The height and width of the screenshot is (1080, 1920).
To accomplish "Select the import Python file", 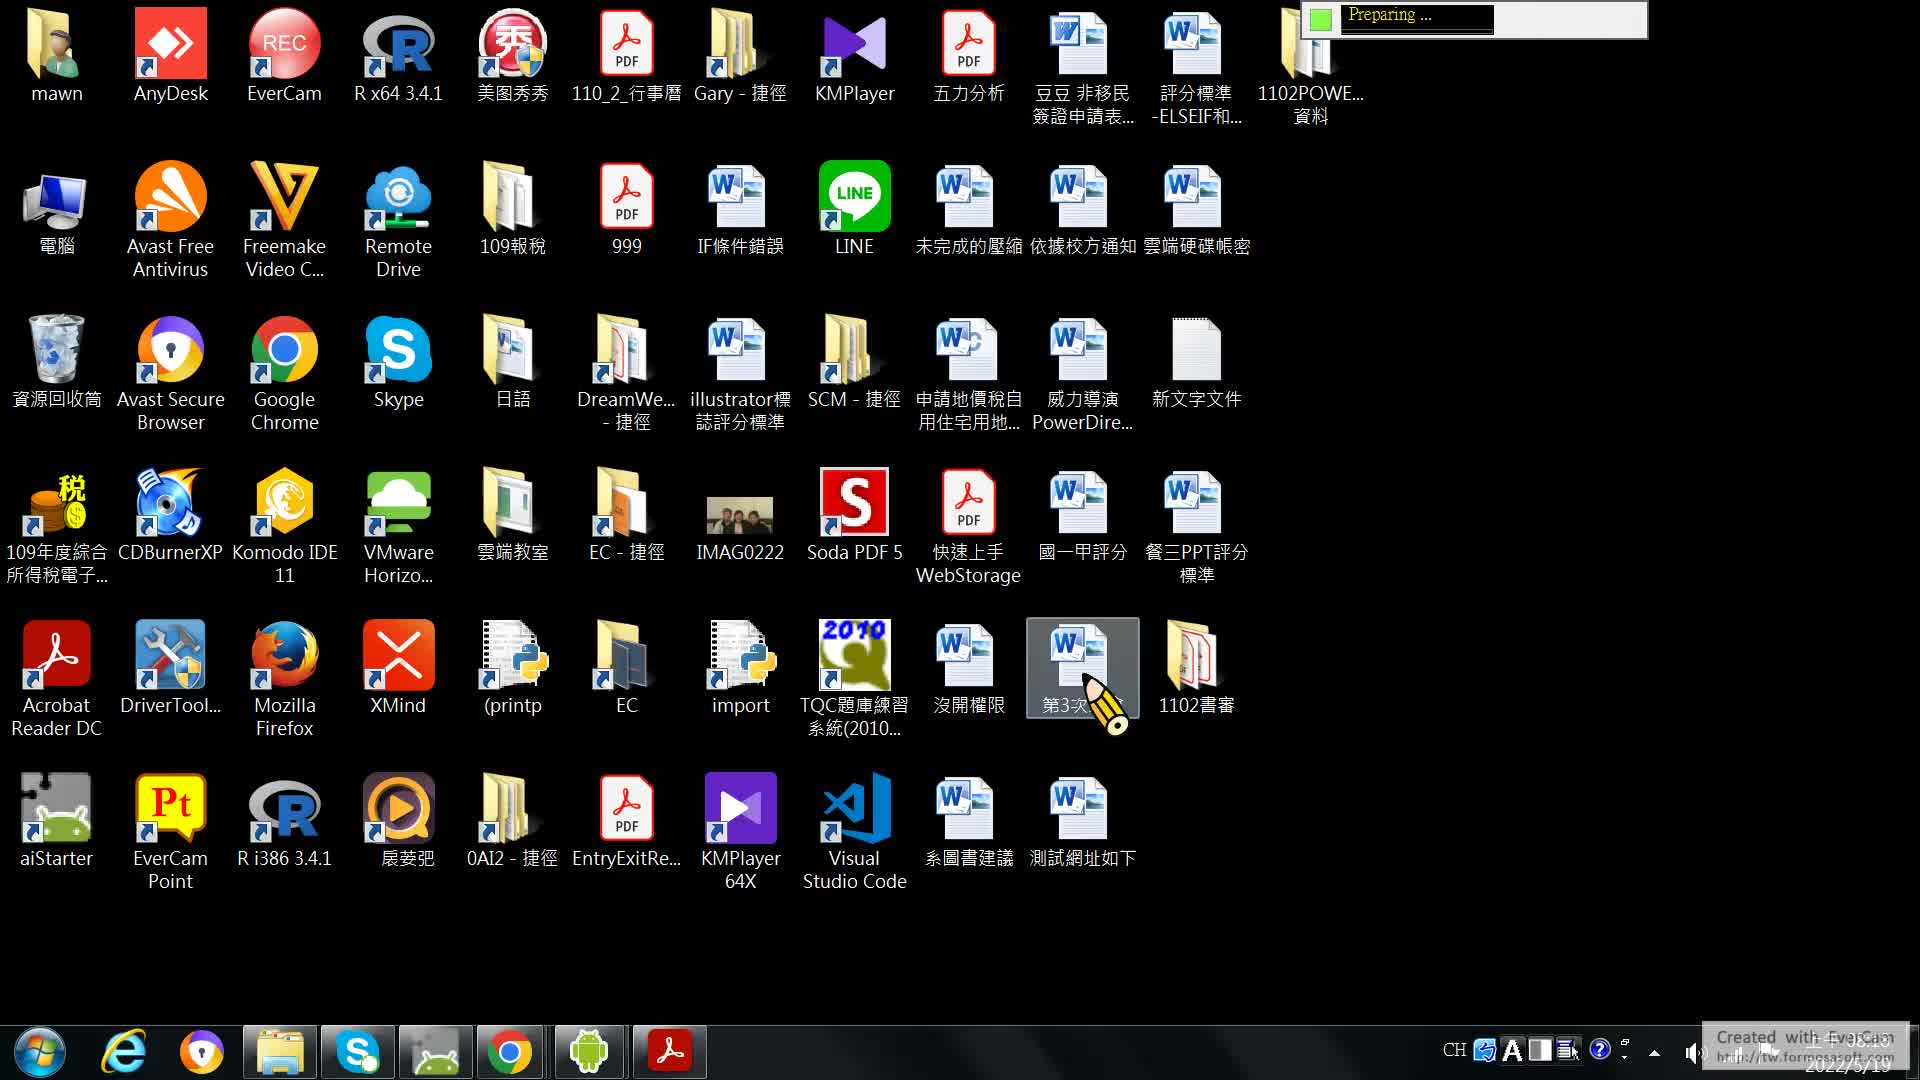I will [x=740, y=668].
